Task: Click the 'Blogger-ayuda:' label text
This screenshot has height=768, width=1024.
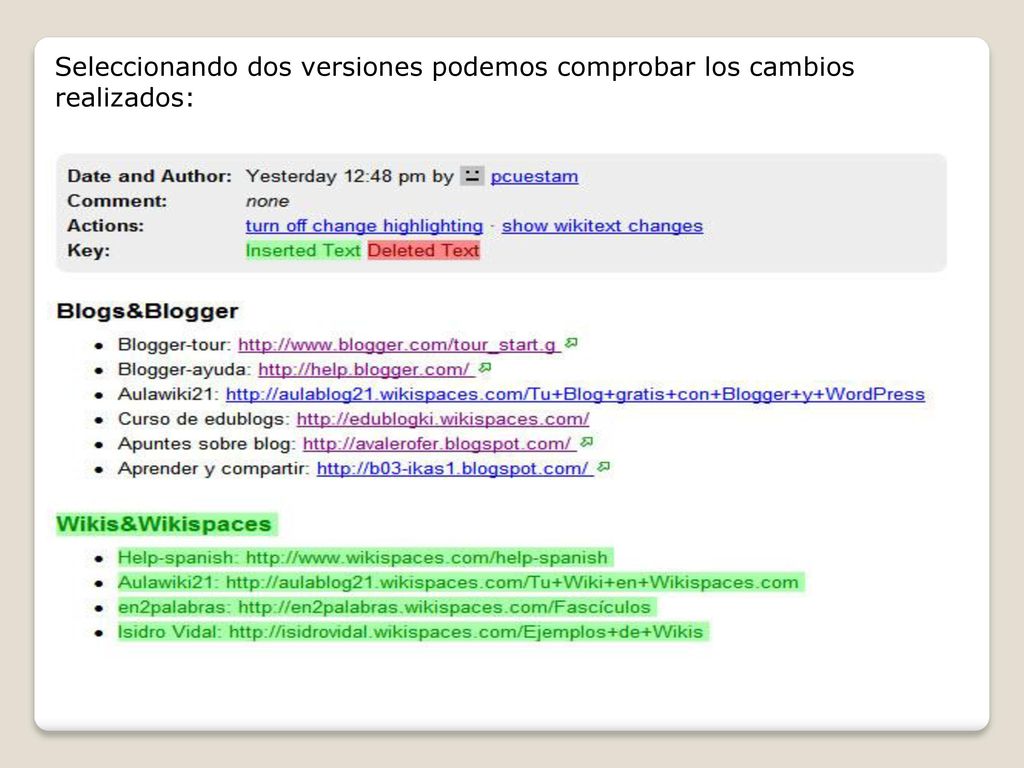Action: (x=185, y=370)
